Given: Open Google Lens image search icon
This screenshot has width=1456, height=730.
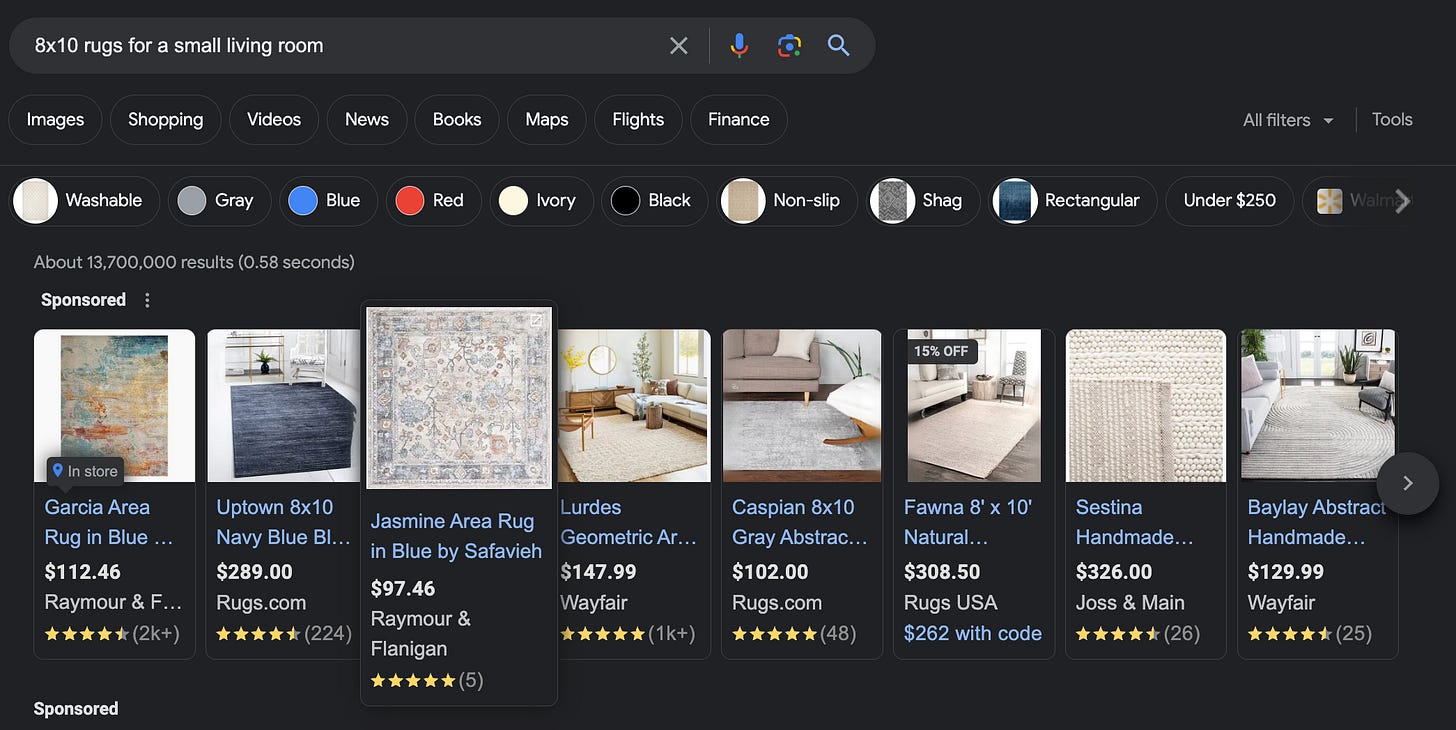Looking at the screenshot, I should point(789,45).
